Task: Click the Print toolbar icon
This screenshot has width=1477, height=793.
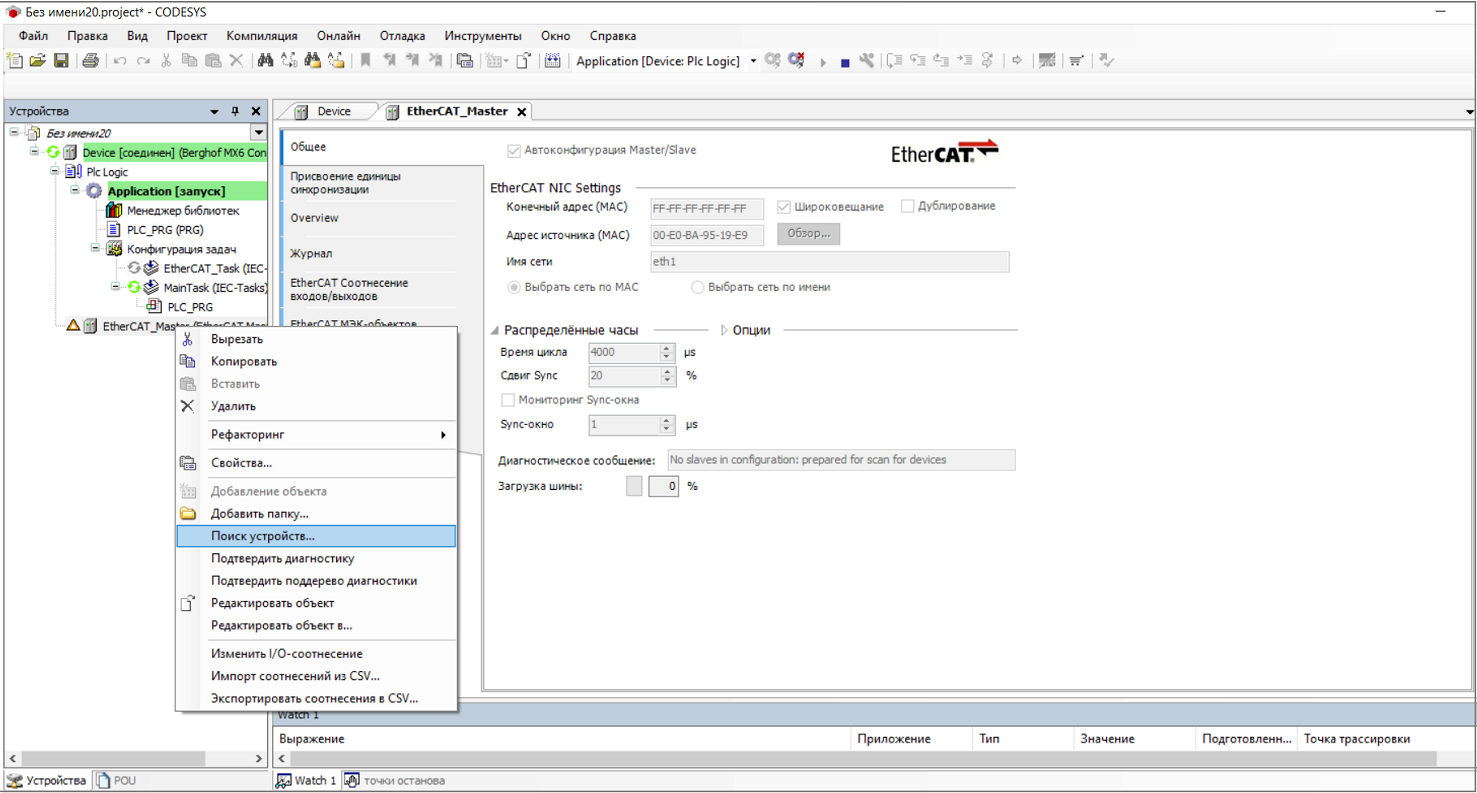Action: 91,61
